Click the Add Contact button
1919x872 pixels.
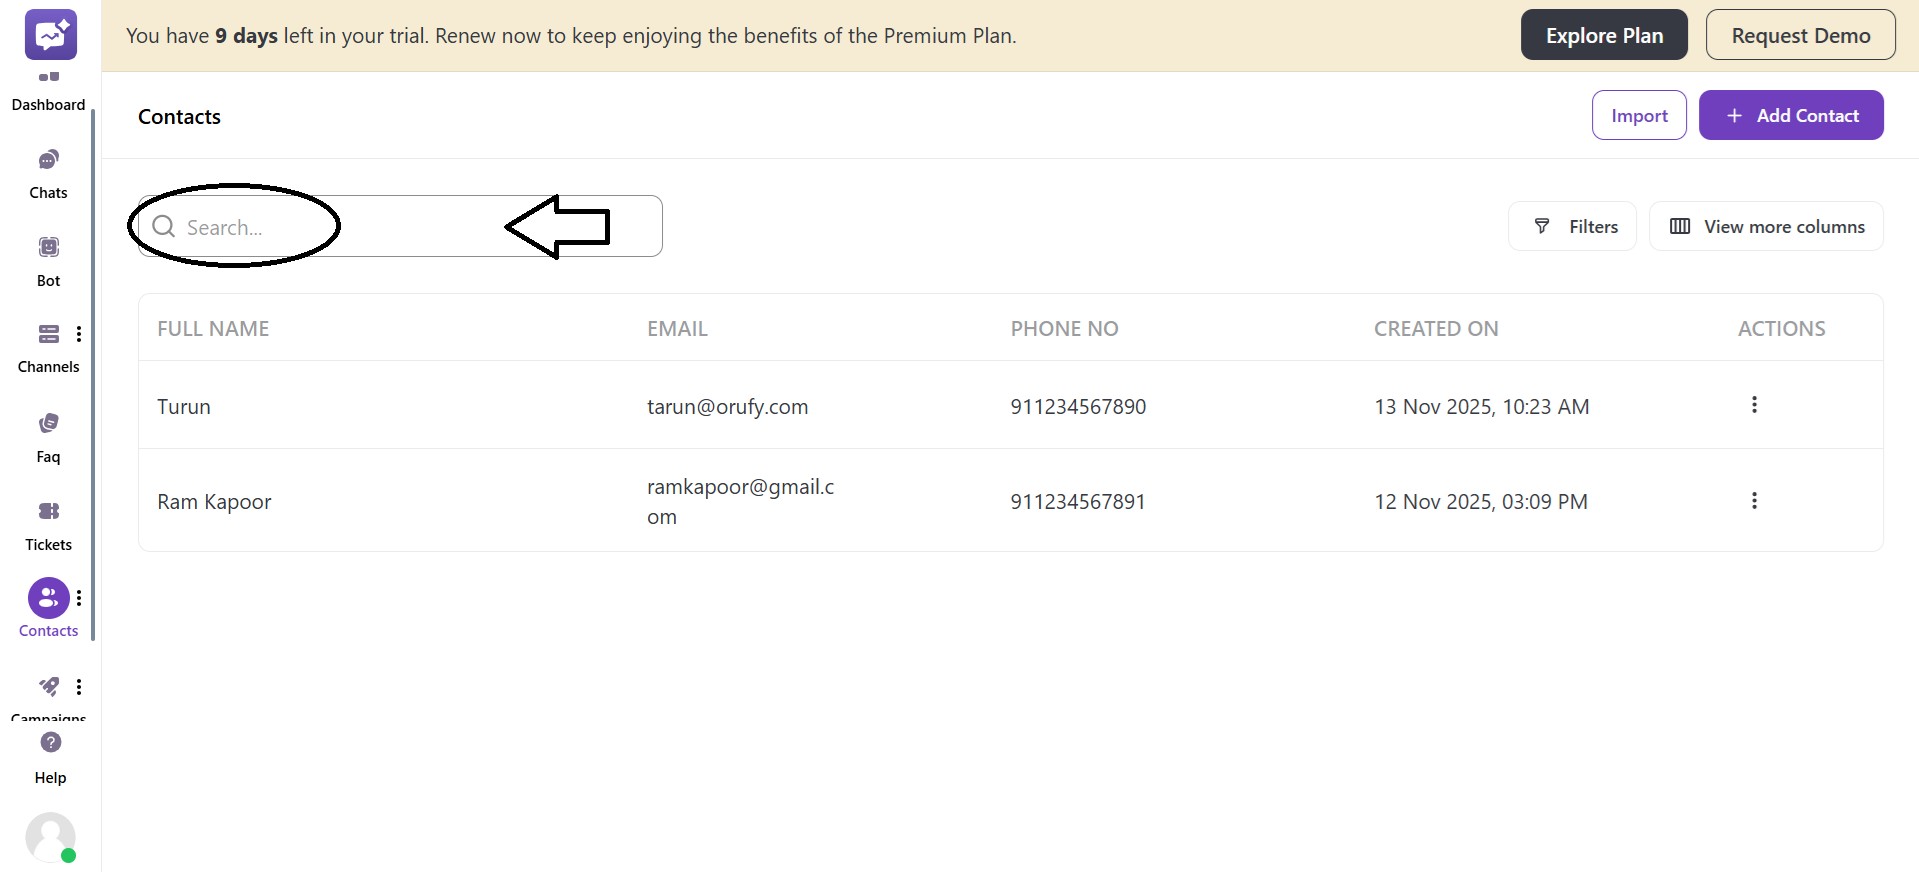pyautogui.click(x=1790, y=115)
